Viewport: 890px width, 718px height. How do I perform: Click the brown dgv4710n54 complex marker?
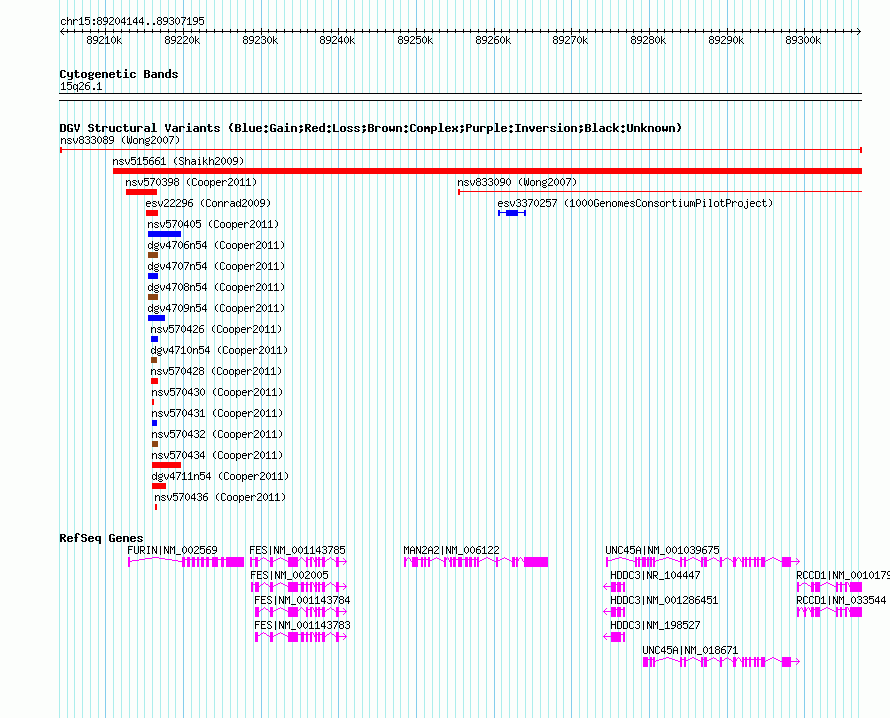[x=154, y=360]
